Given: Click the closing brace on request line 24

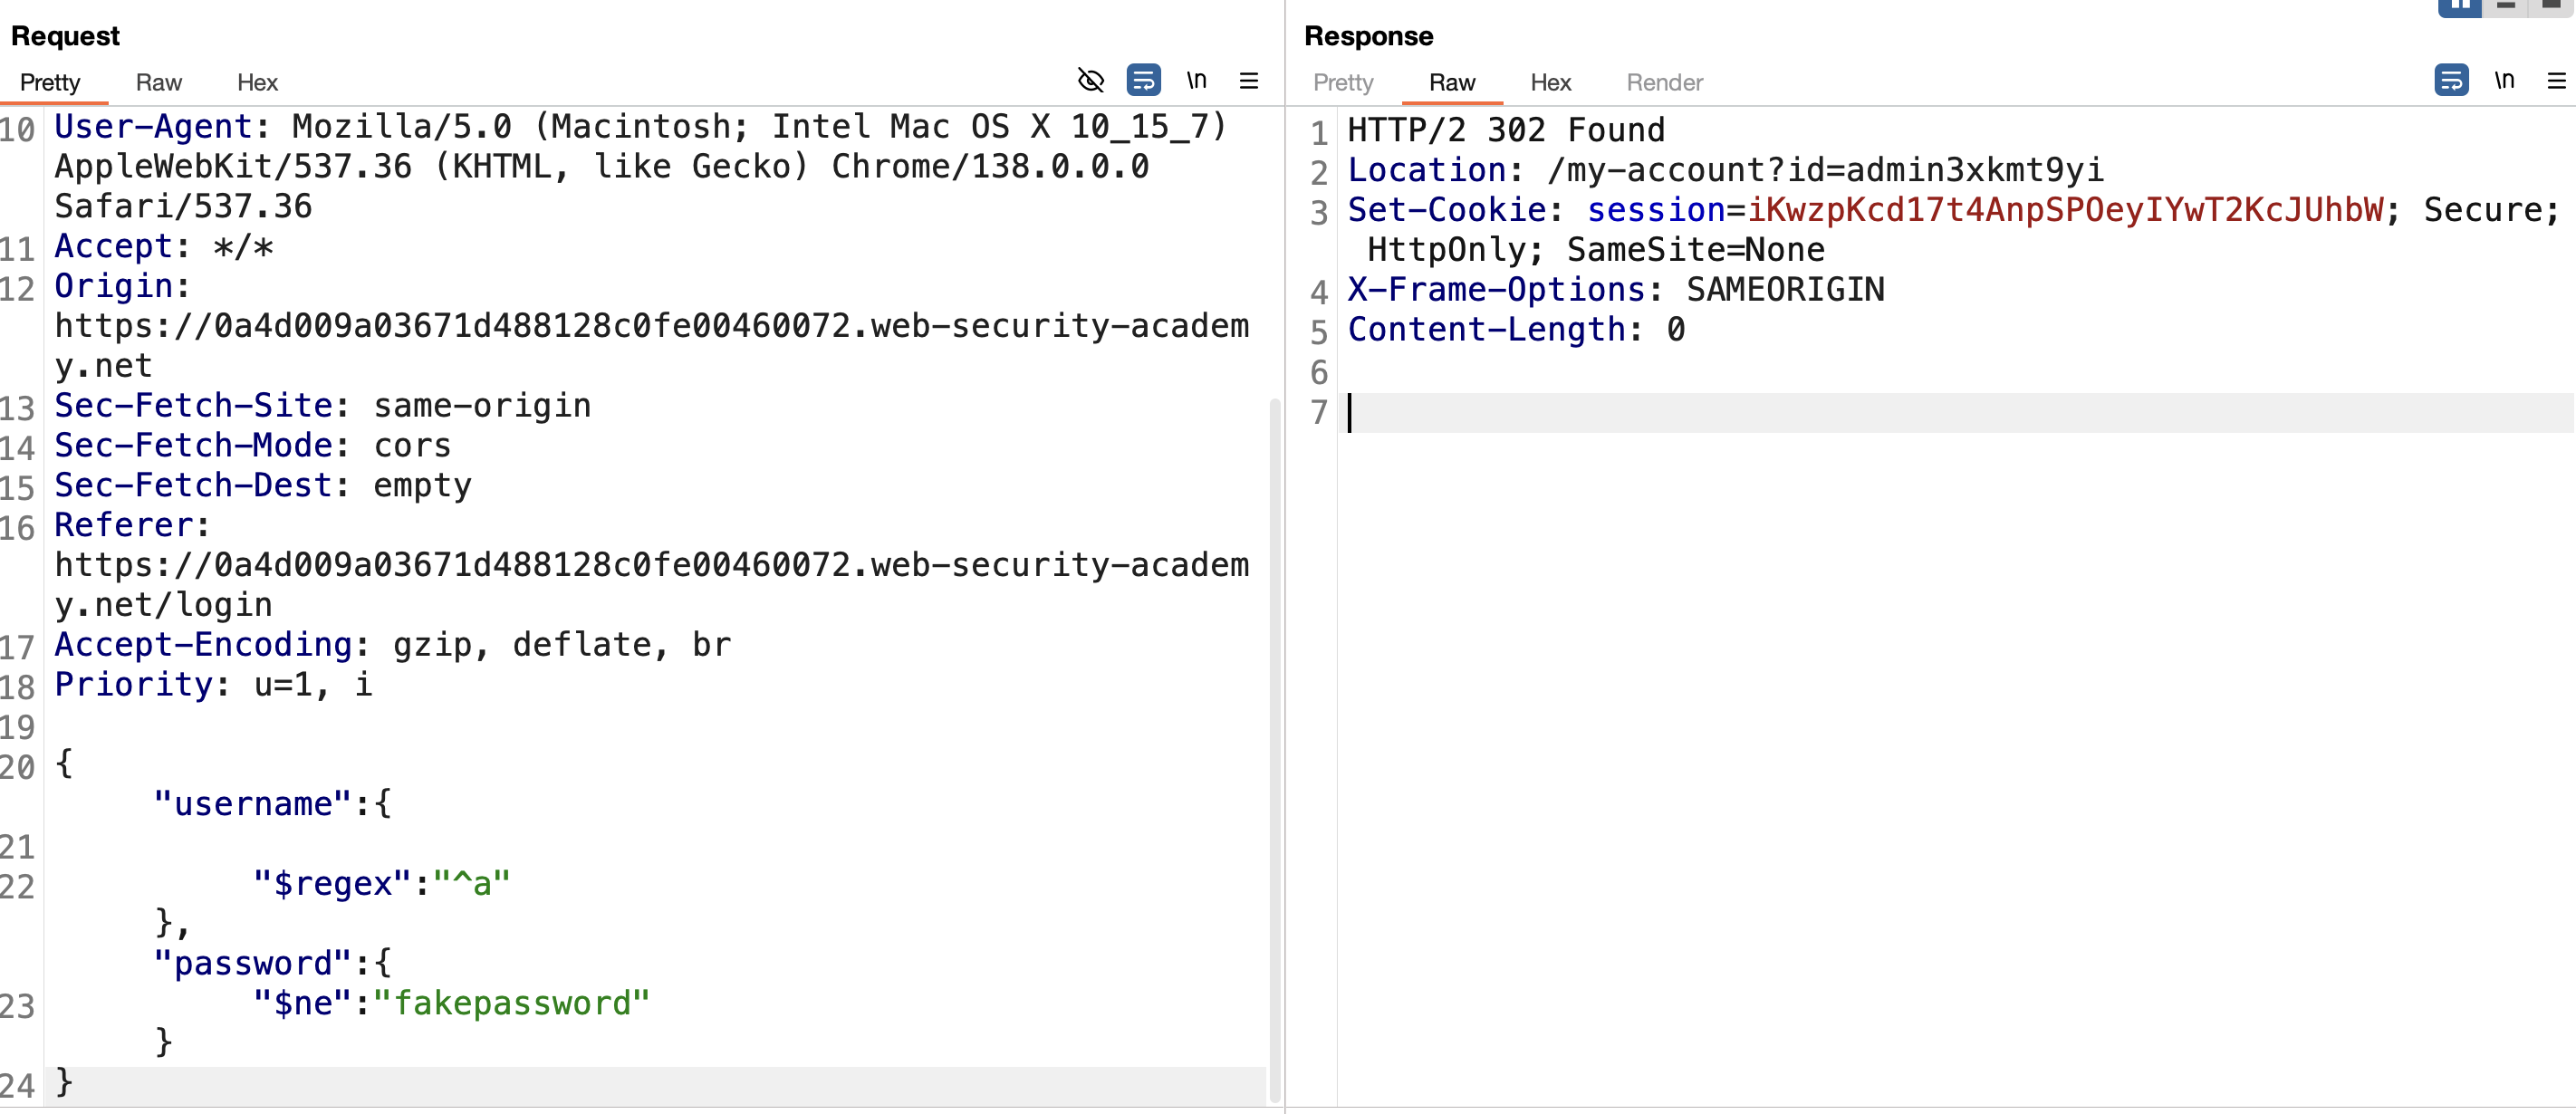Looking at the screenshot, I should coord(64,1083).
